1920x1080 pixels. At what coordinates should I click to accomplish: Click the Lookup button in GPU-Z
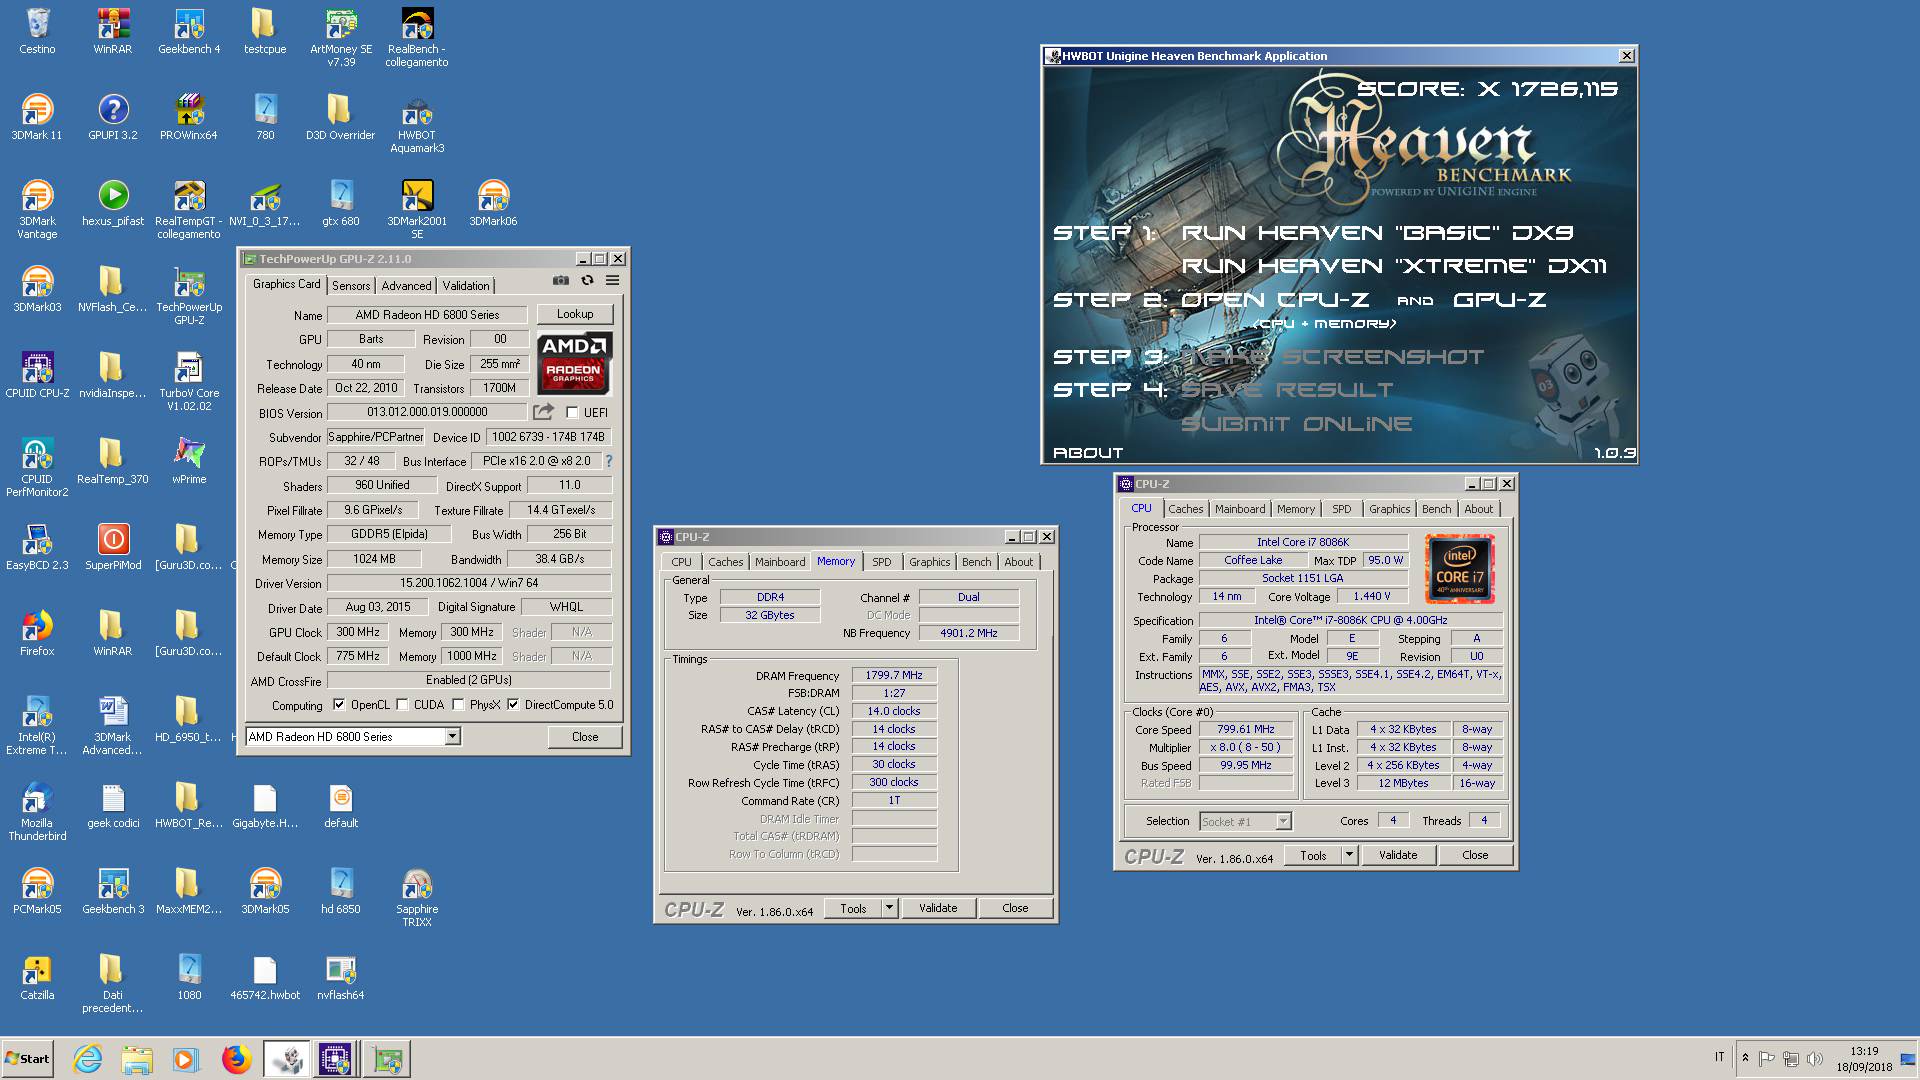(x=574, y=314)
